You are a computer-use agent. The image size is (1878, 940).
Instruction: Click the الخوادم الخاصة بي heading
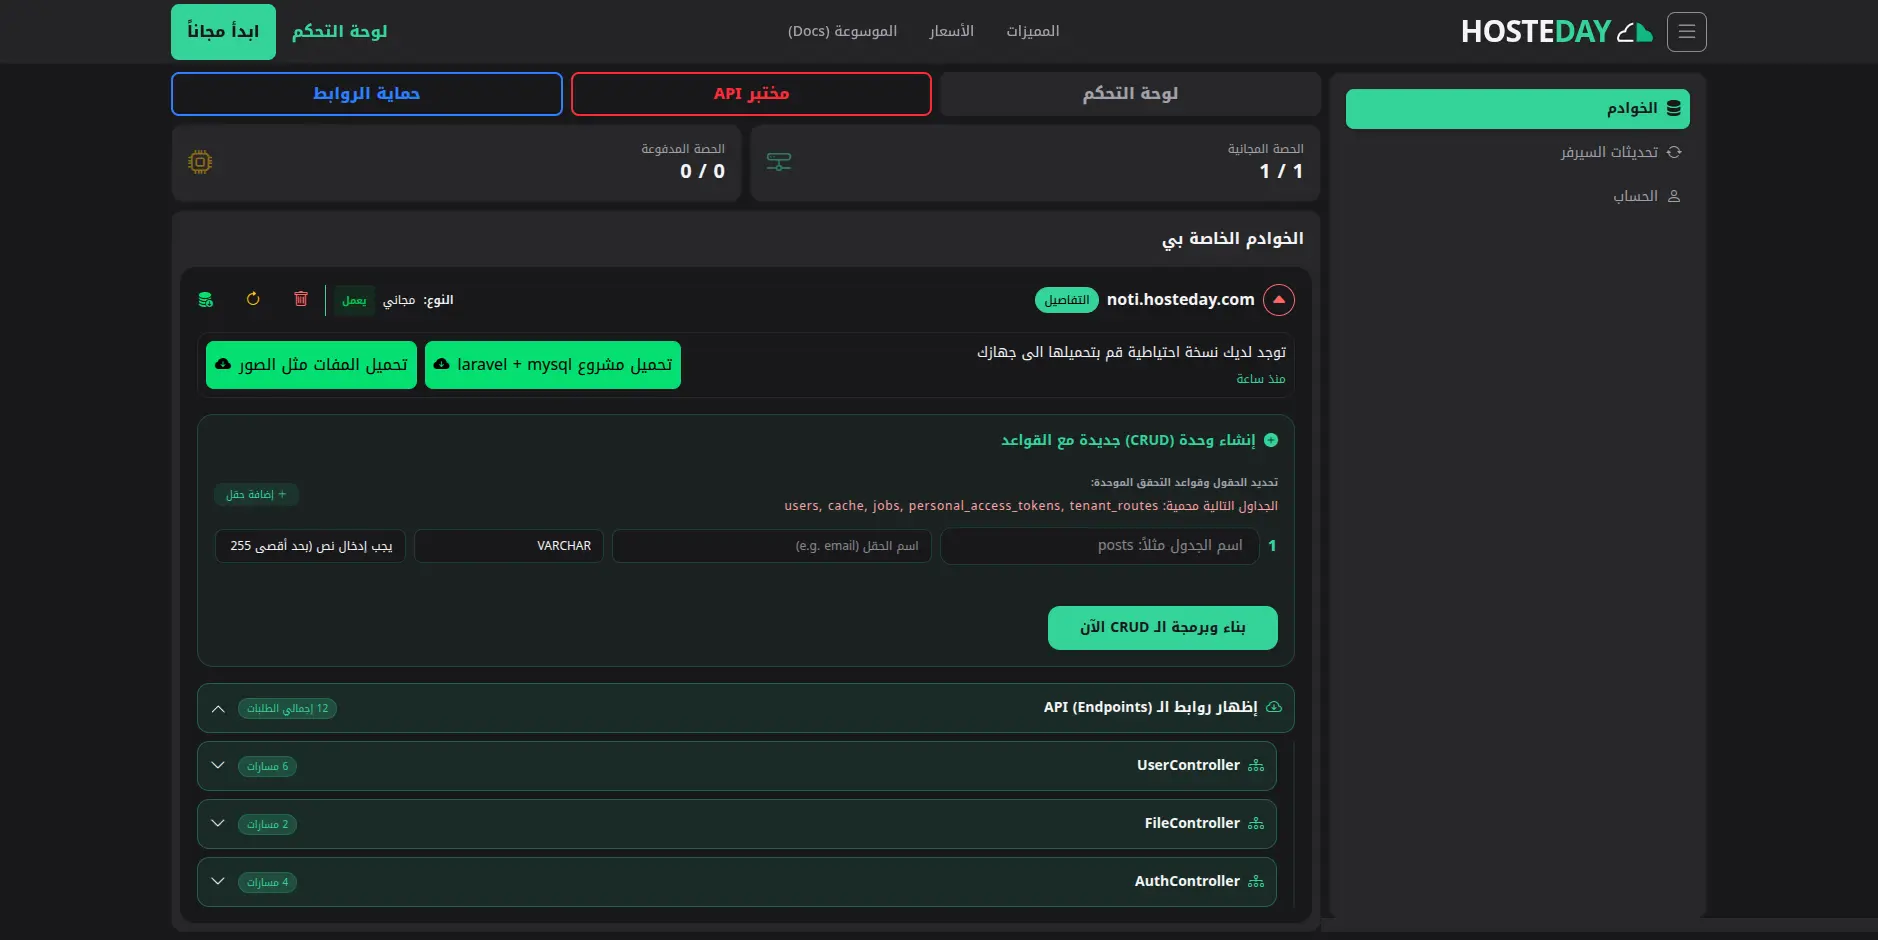(x=1233, y=238)
